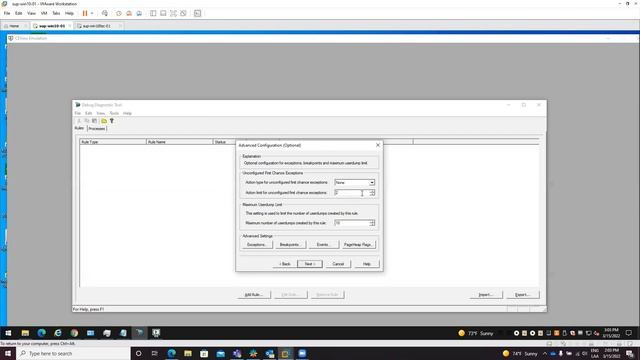
Task: Click the maximum userdumps value field
Action: coord(351,223)
